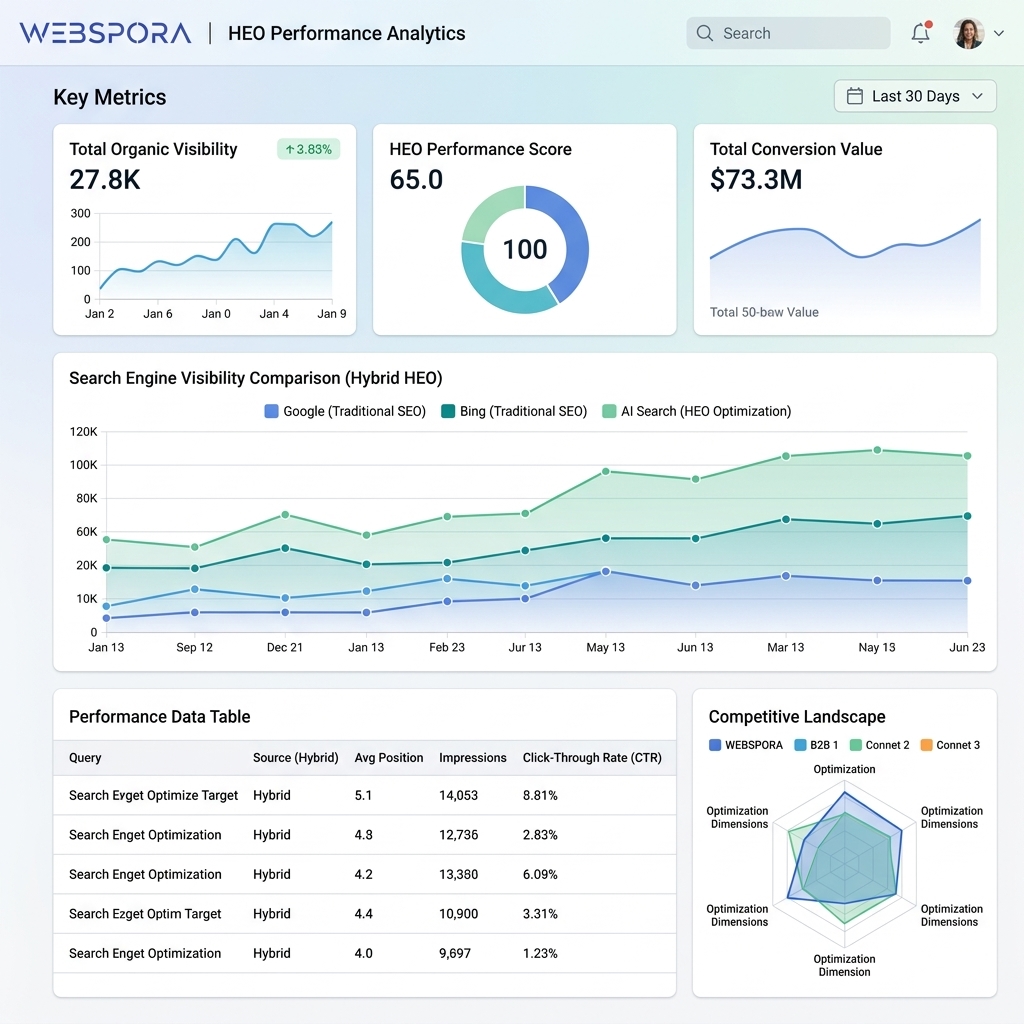Click the donut chart center value 100
The image size is (1024, 1024).
click(x=525, y=249)
